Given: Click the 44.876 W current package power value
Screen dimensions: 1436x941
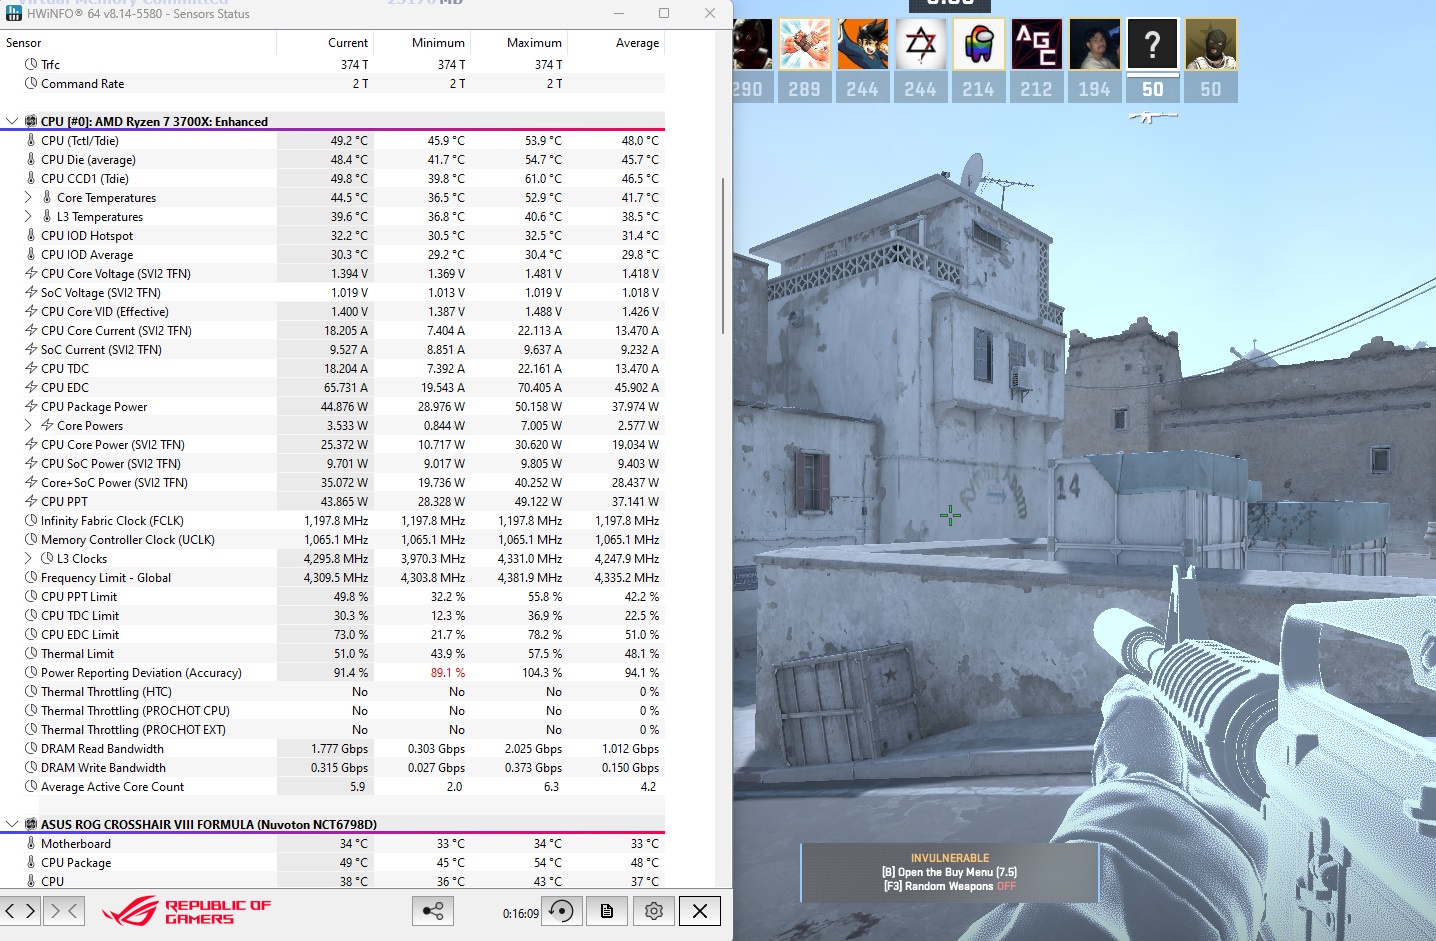Looking at the screenshot, I should click(344, 407).
